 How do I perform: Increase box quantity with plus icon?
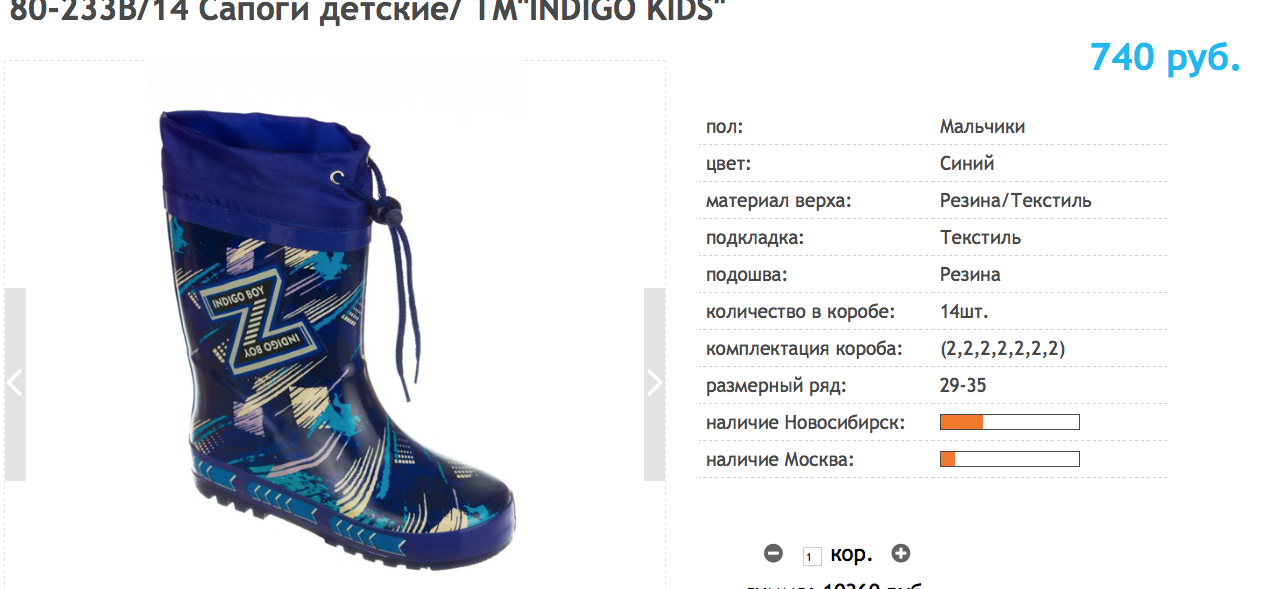point(901,553)
